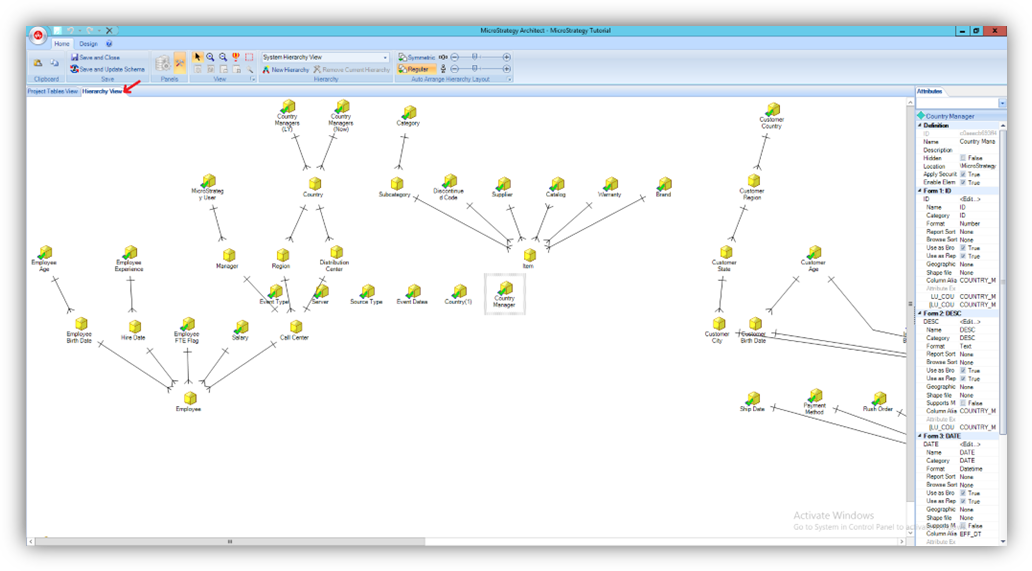The image size is (1032, 571).
Task: Toggle Use as Rep checkbox under Form 3: DATE
Action: click(963, 501)
